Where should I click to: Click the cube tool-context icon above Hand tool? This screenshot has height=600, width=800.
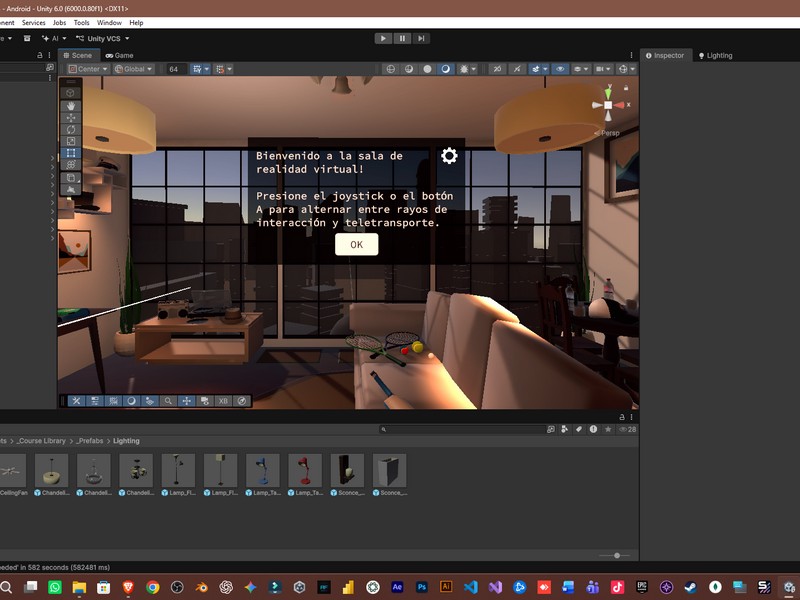(x=71, y=93)
